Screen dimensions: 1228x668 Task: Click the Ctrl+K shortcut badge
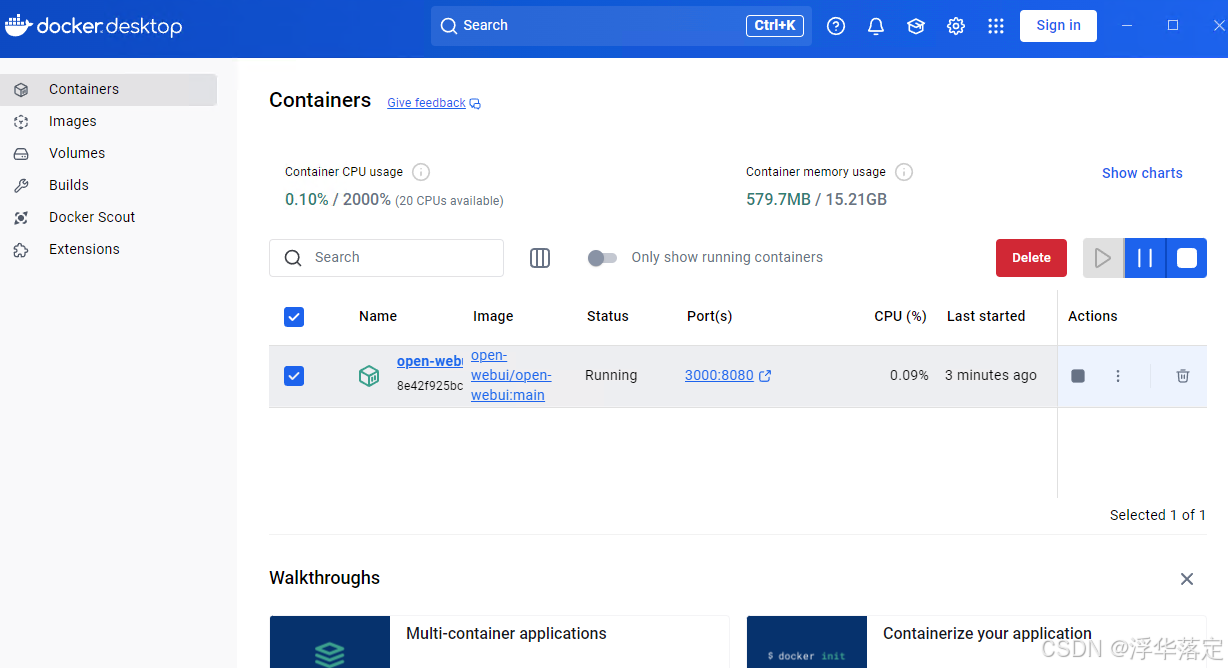tap(775, 26)
